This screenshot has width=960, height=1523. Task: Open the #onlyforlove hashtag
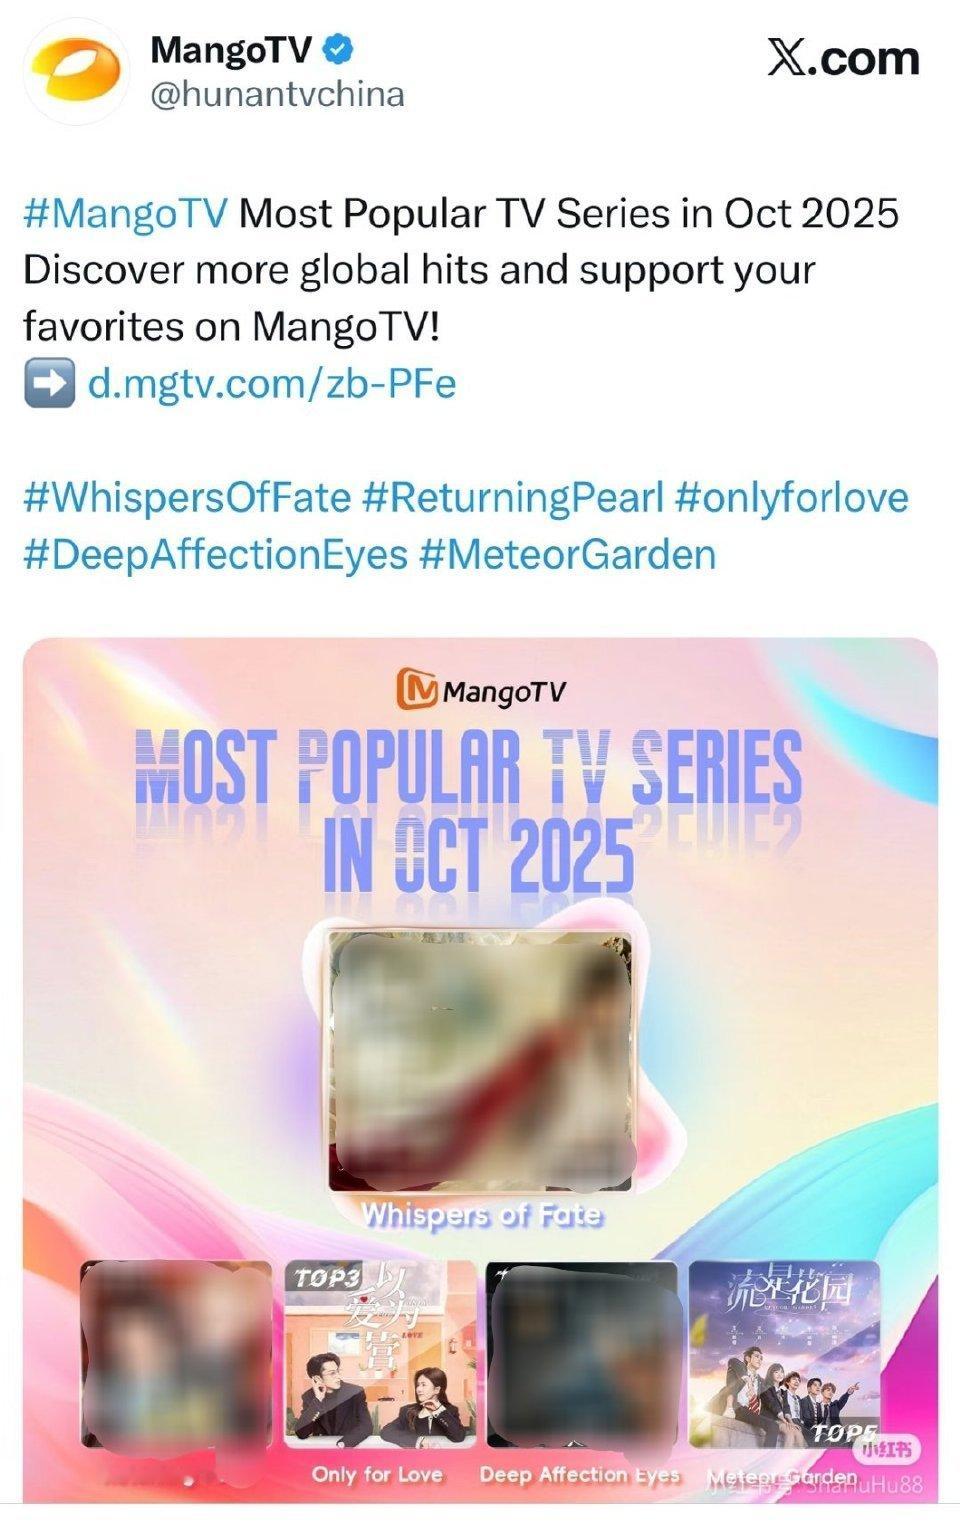(792, 497)
